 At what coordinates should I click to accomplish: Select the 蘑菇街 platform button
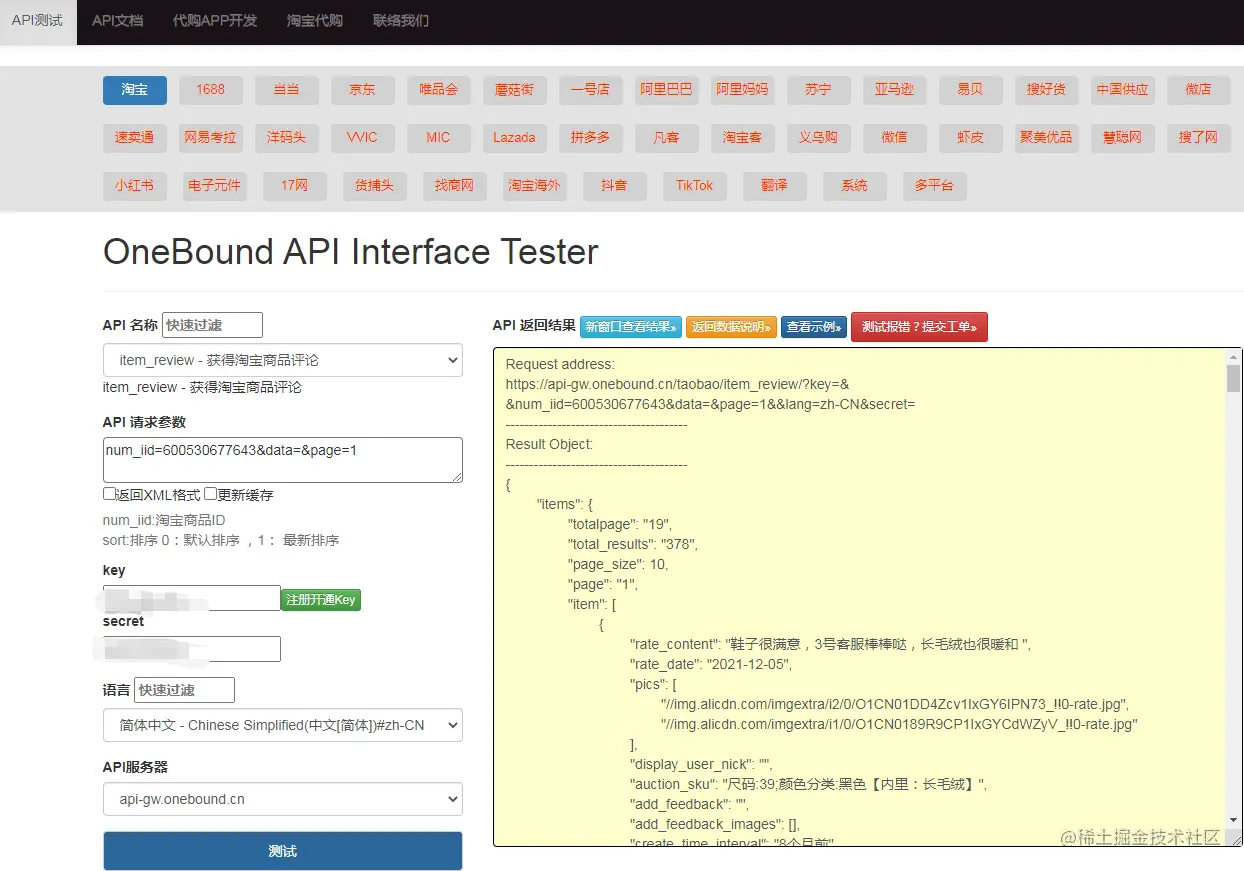514,90
